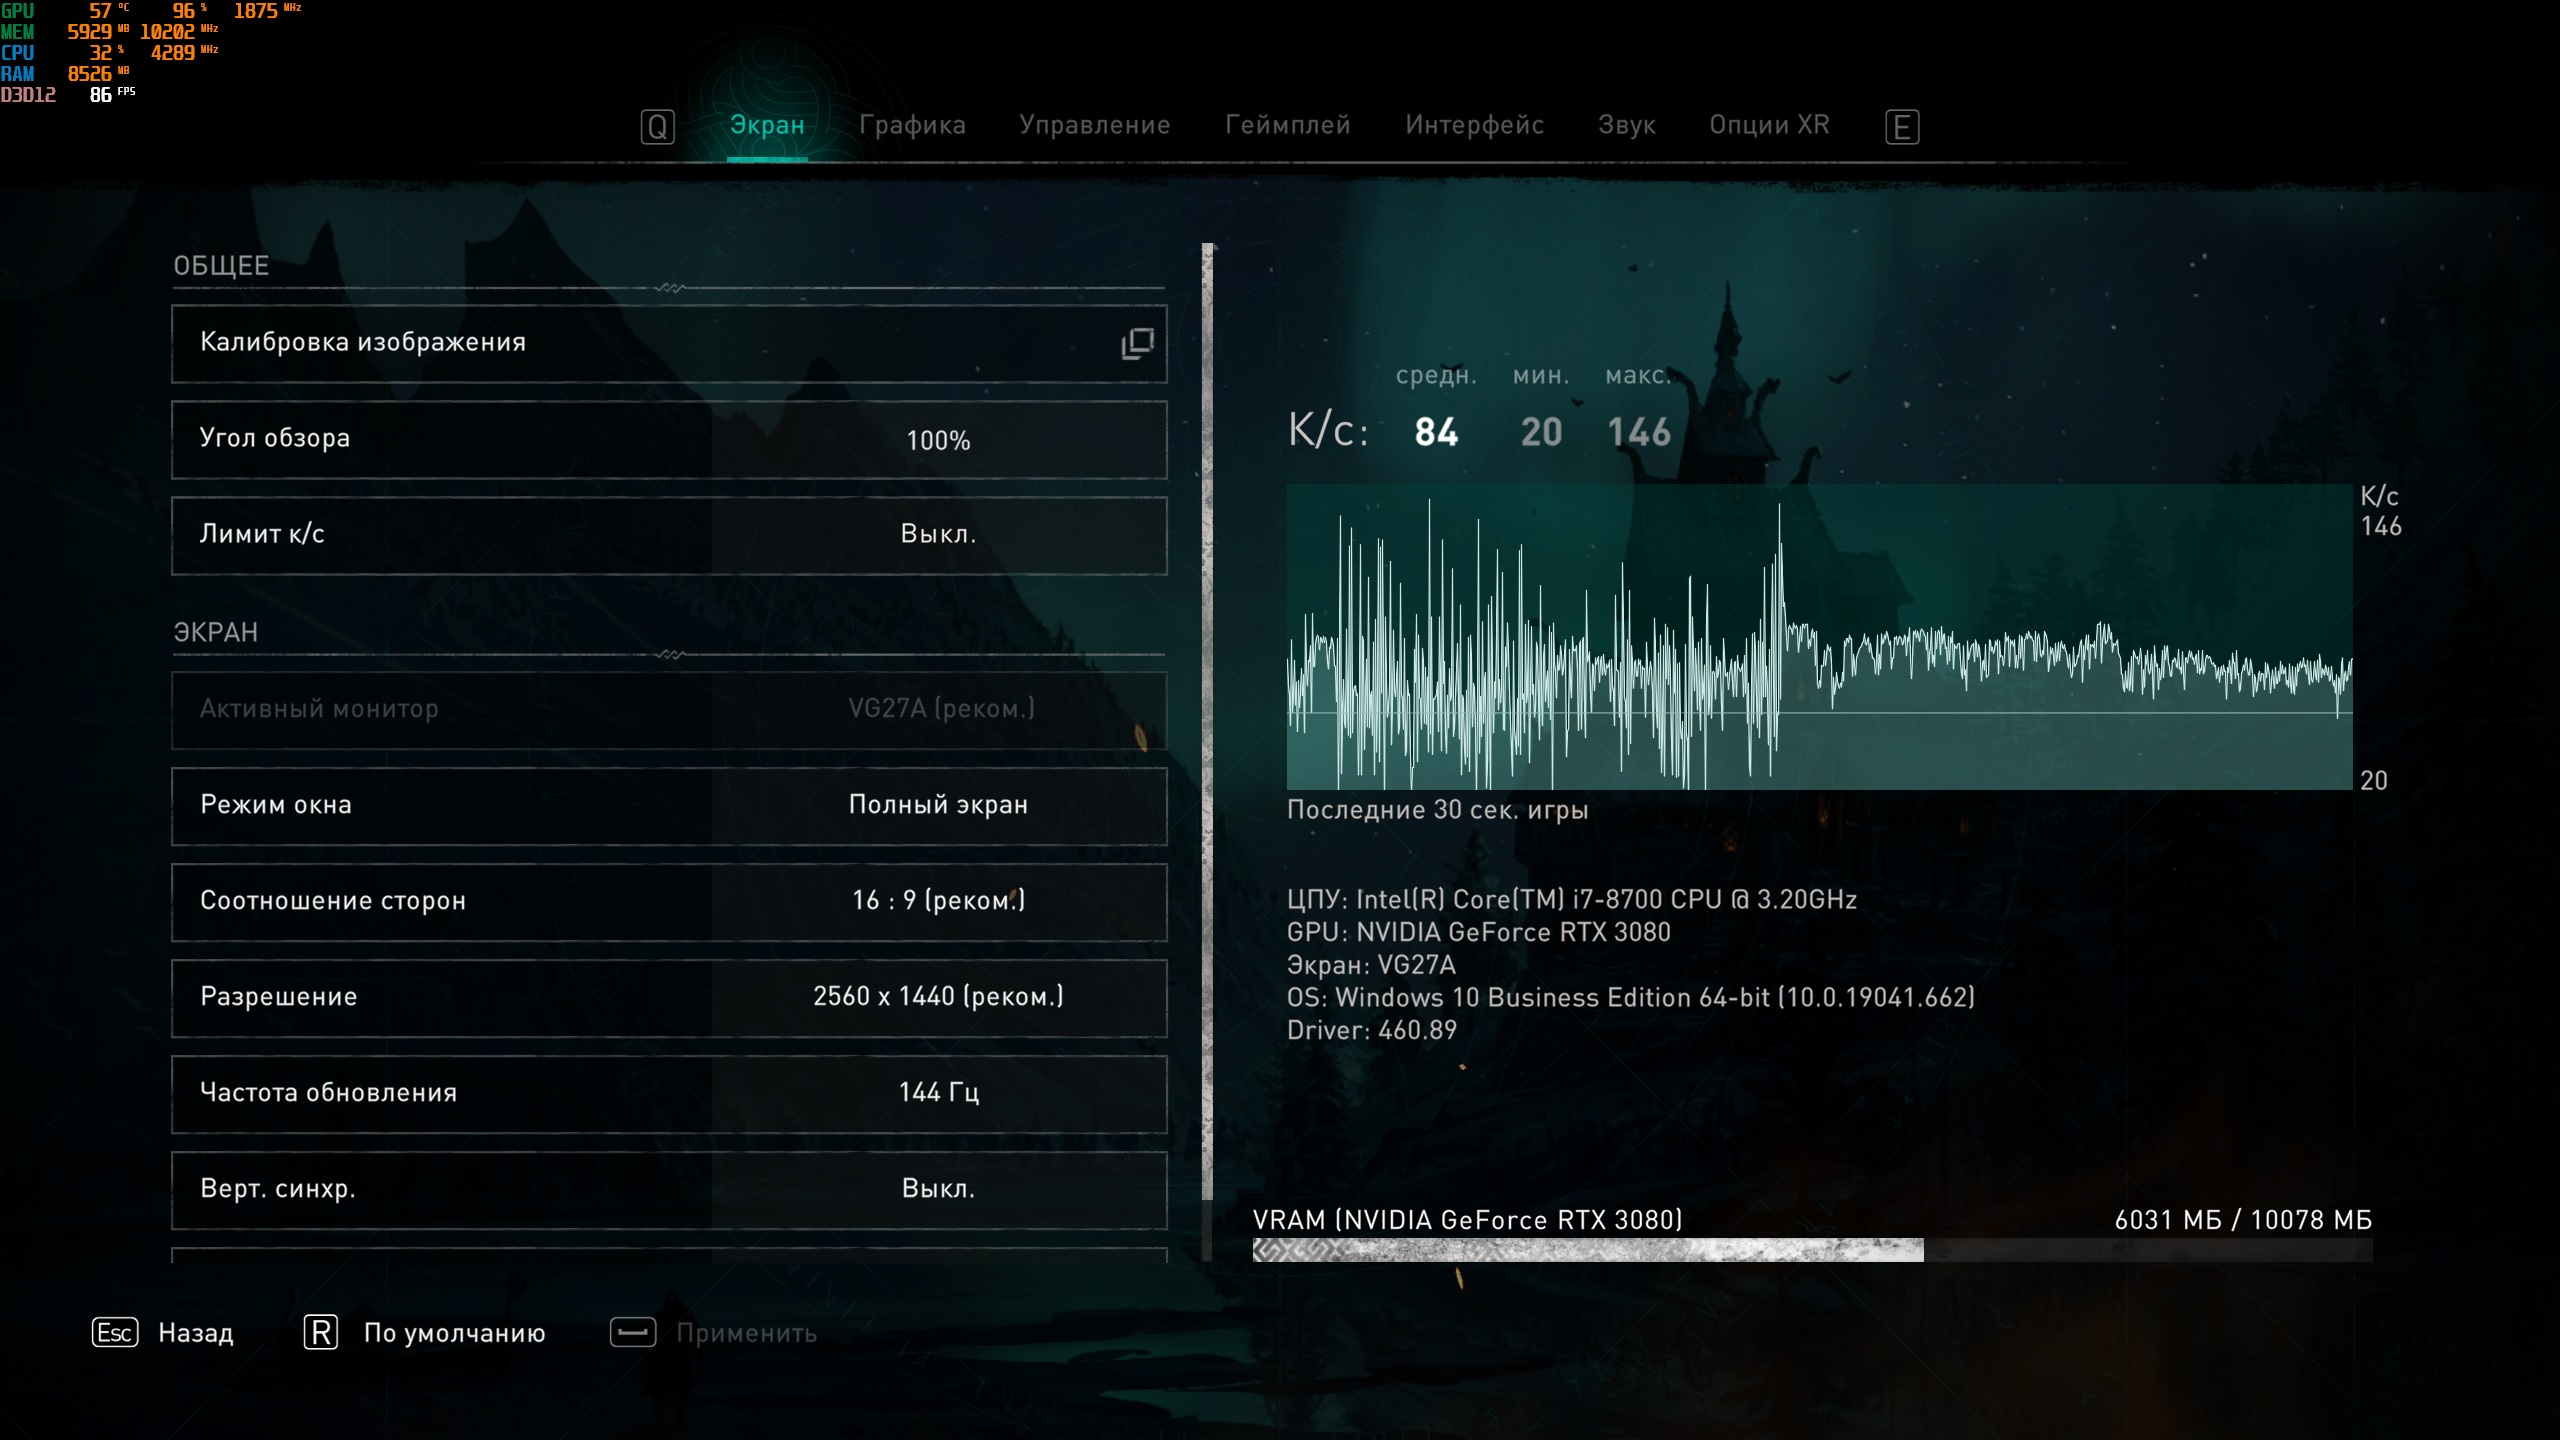Select Соотношение сторон 16 : 9 option
This screenshot has width=2560, height=1440.
pyautogui.click(x=938, y=901)
